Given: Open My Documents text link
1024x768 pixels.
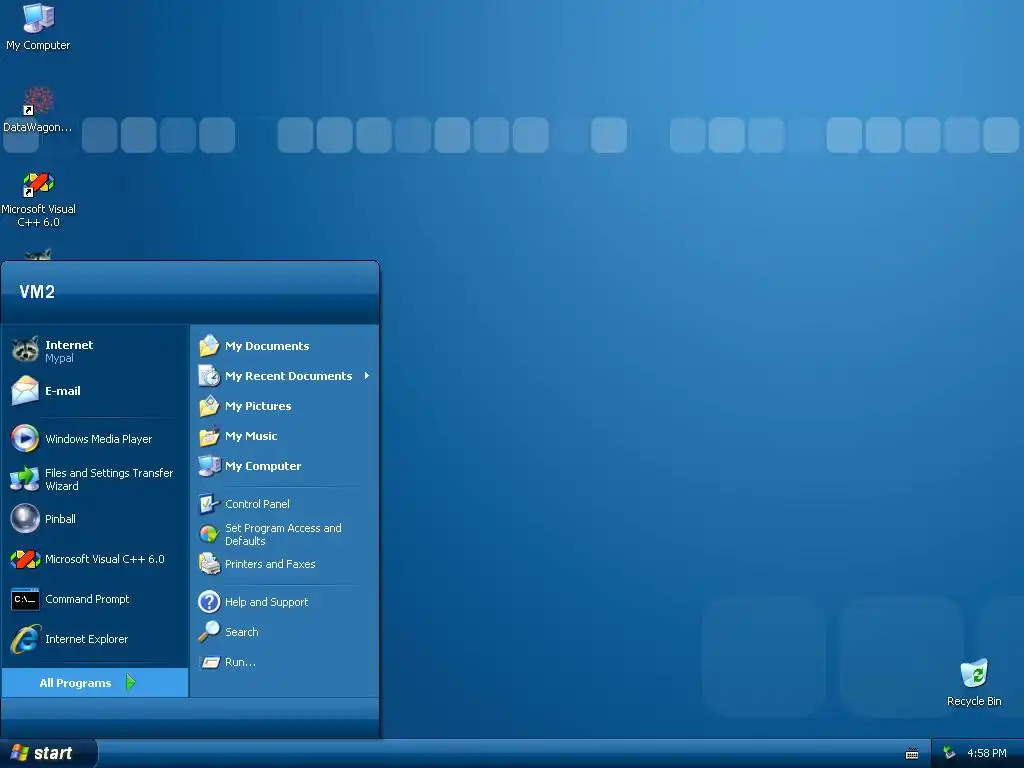Looking at the screenshot, I should [267, 346].
